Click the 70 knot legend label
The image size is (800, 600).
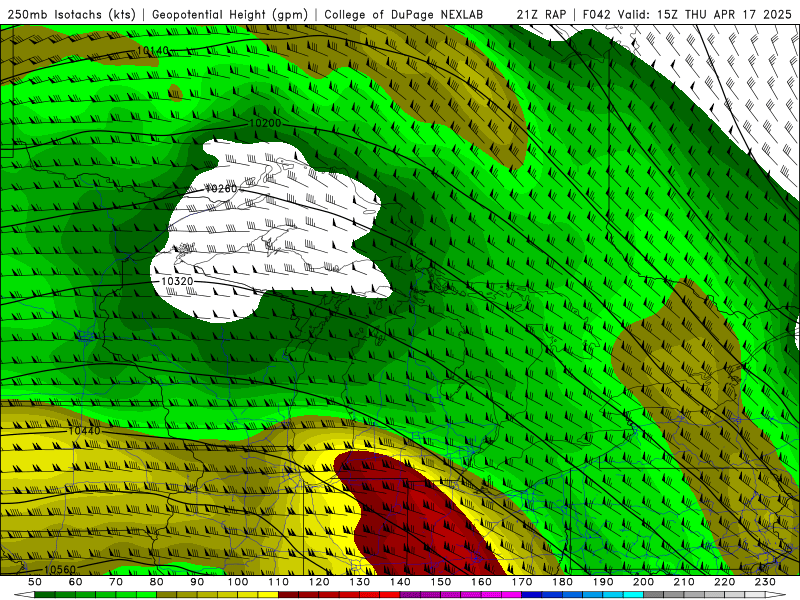(116, 582)
